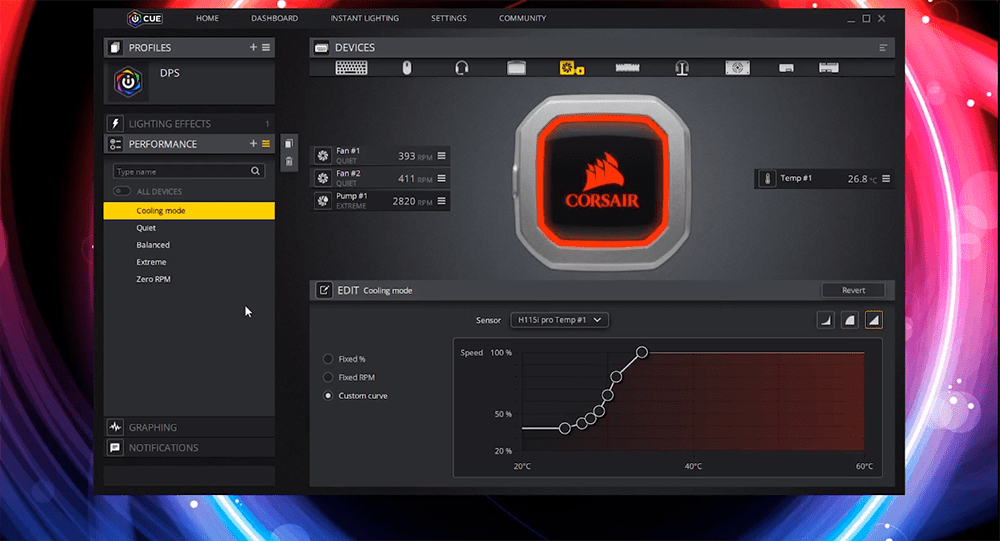Select the keyboard device icon
The width and height of the screenshot is (1000, 541).
351,68
